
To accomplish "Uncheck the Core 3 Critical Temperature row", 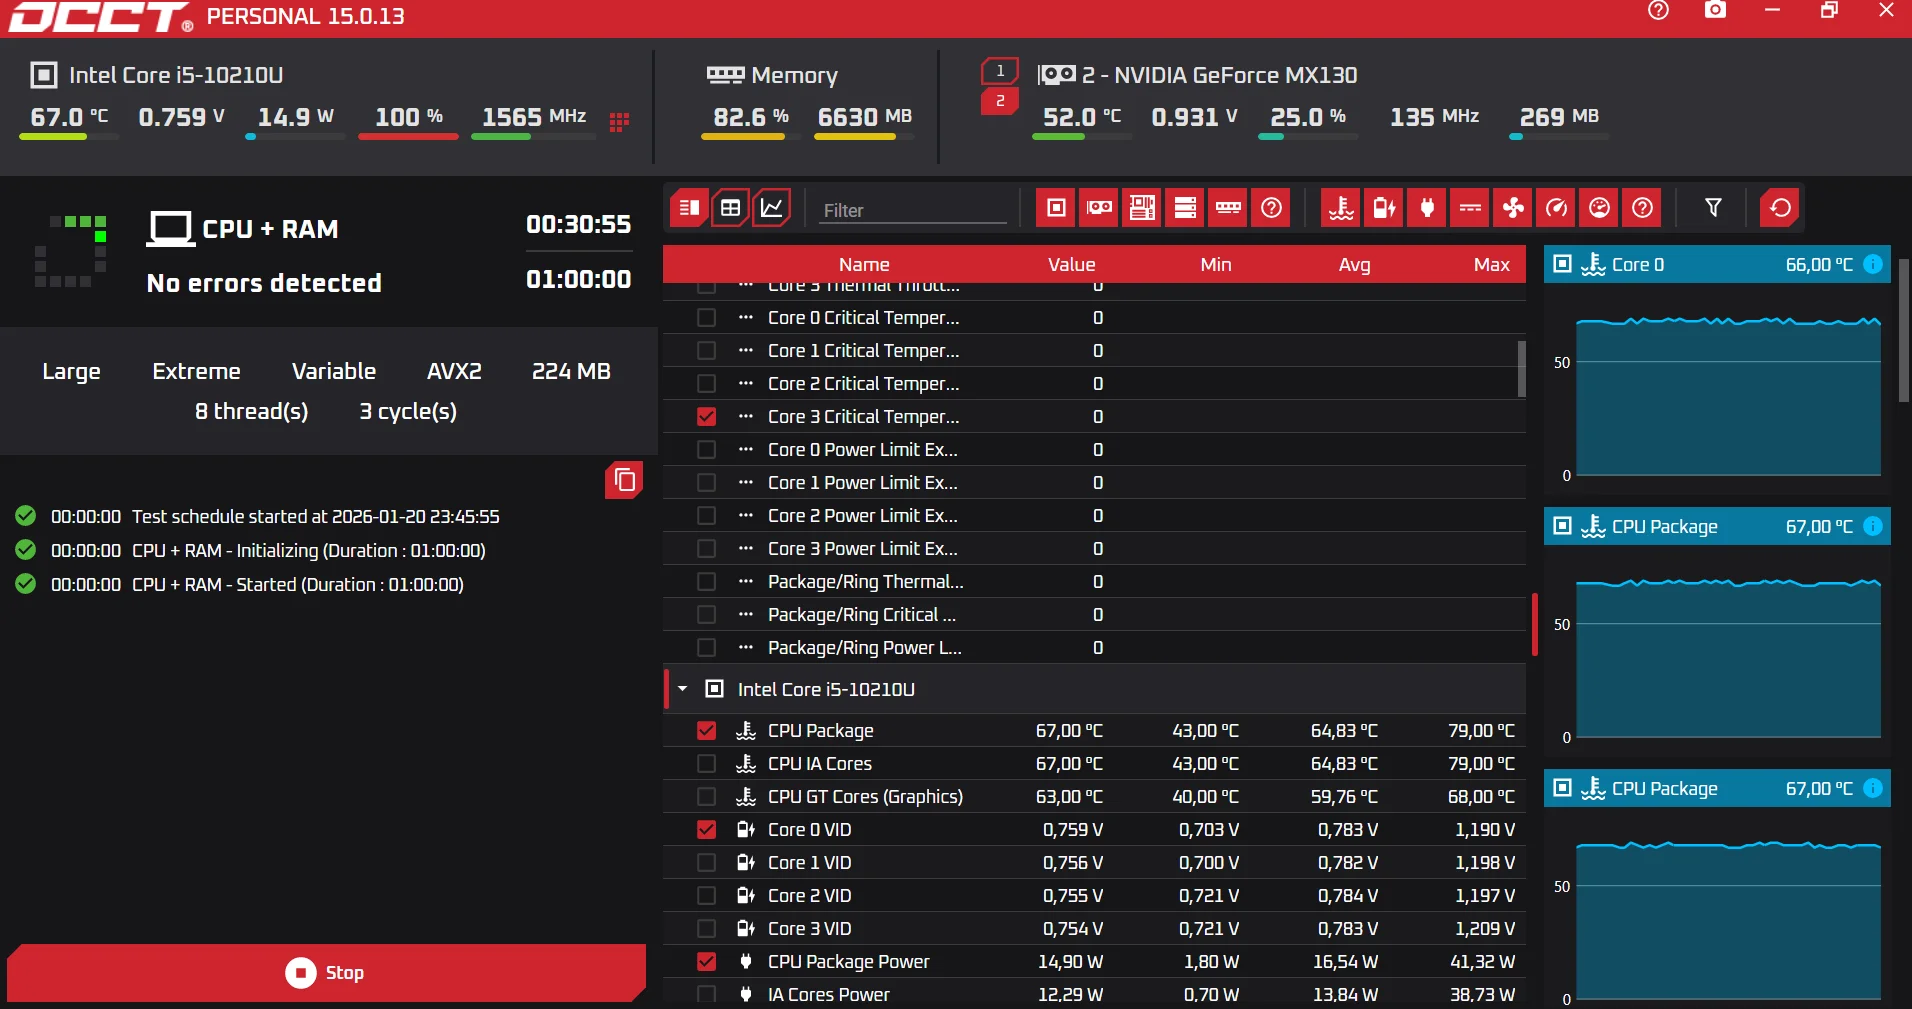I will 706,417.
